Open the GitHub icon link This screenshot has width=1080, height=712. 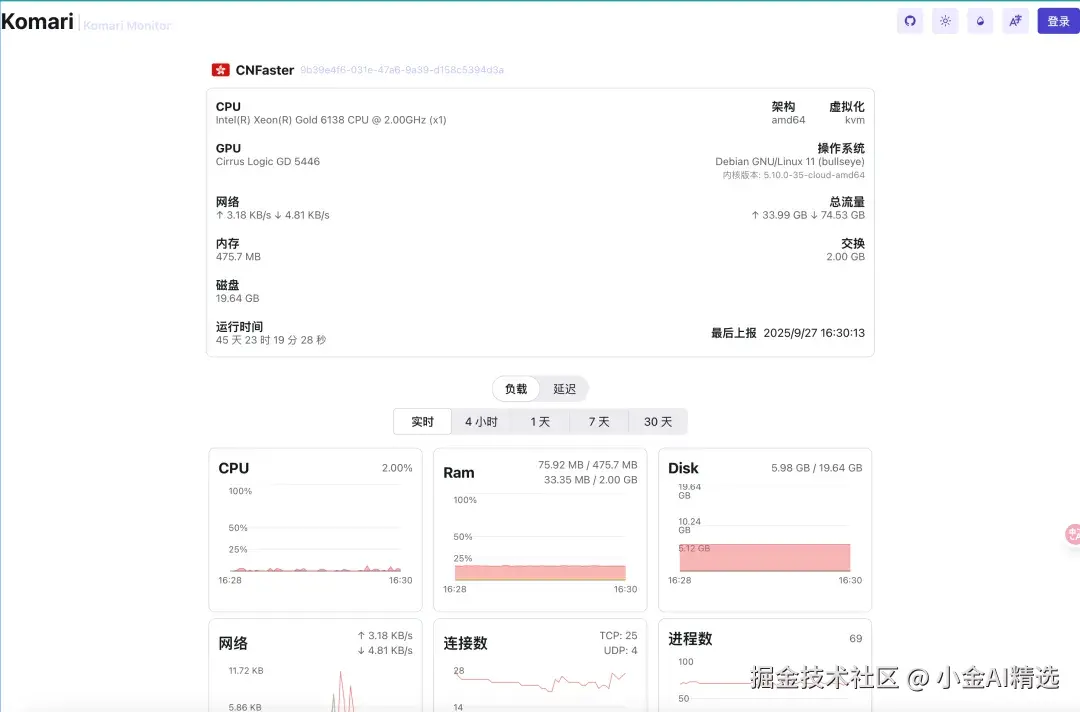click(910, 21)
